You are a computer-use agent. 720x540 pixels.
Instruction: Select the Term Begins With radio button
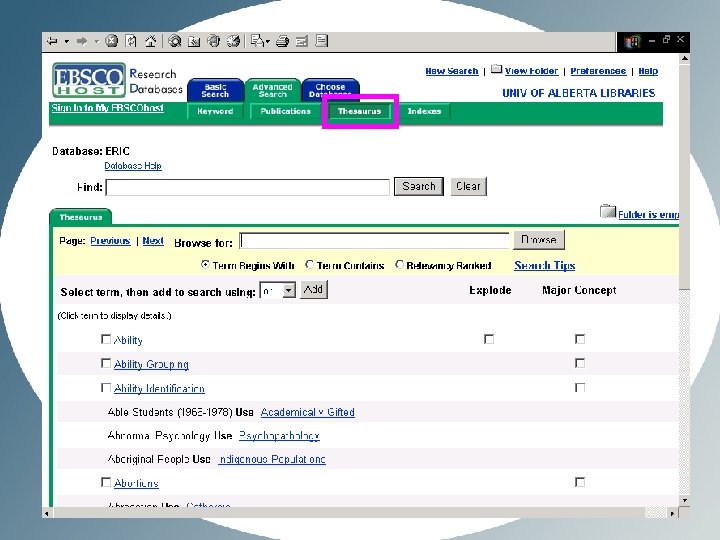[205, 264]
